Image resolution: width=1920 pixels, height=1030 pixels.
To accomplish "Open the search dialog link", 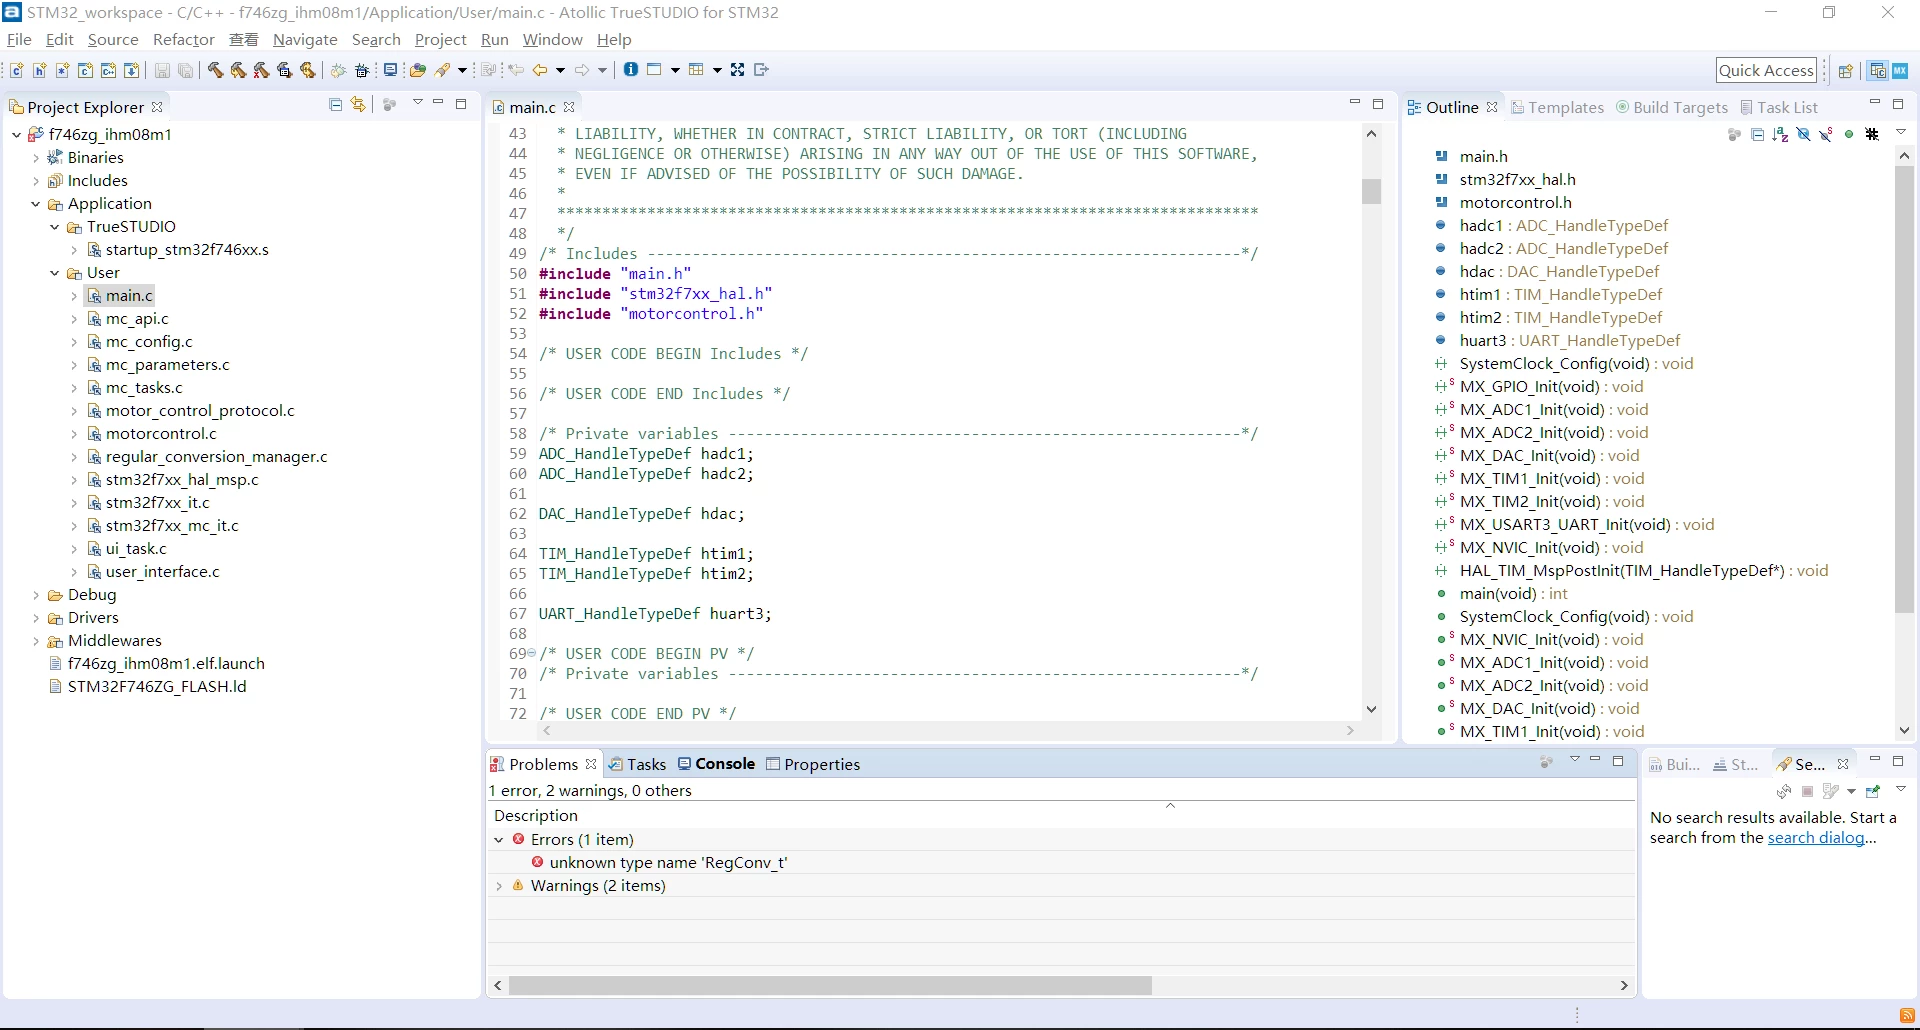I will pos(1815,838).
